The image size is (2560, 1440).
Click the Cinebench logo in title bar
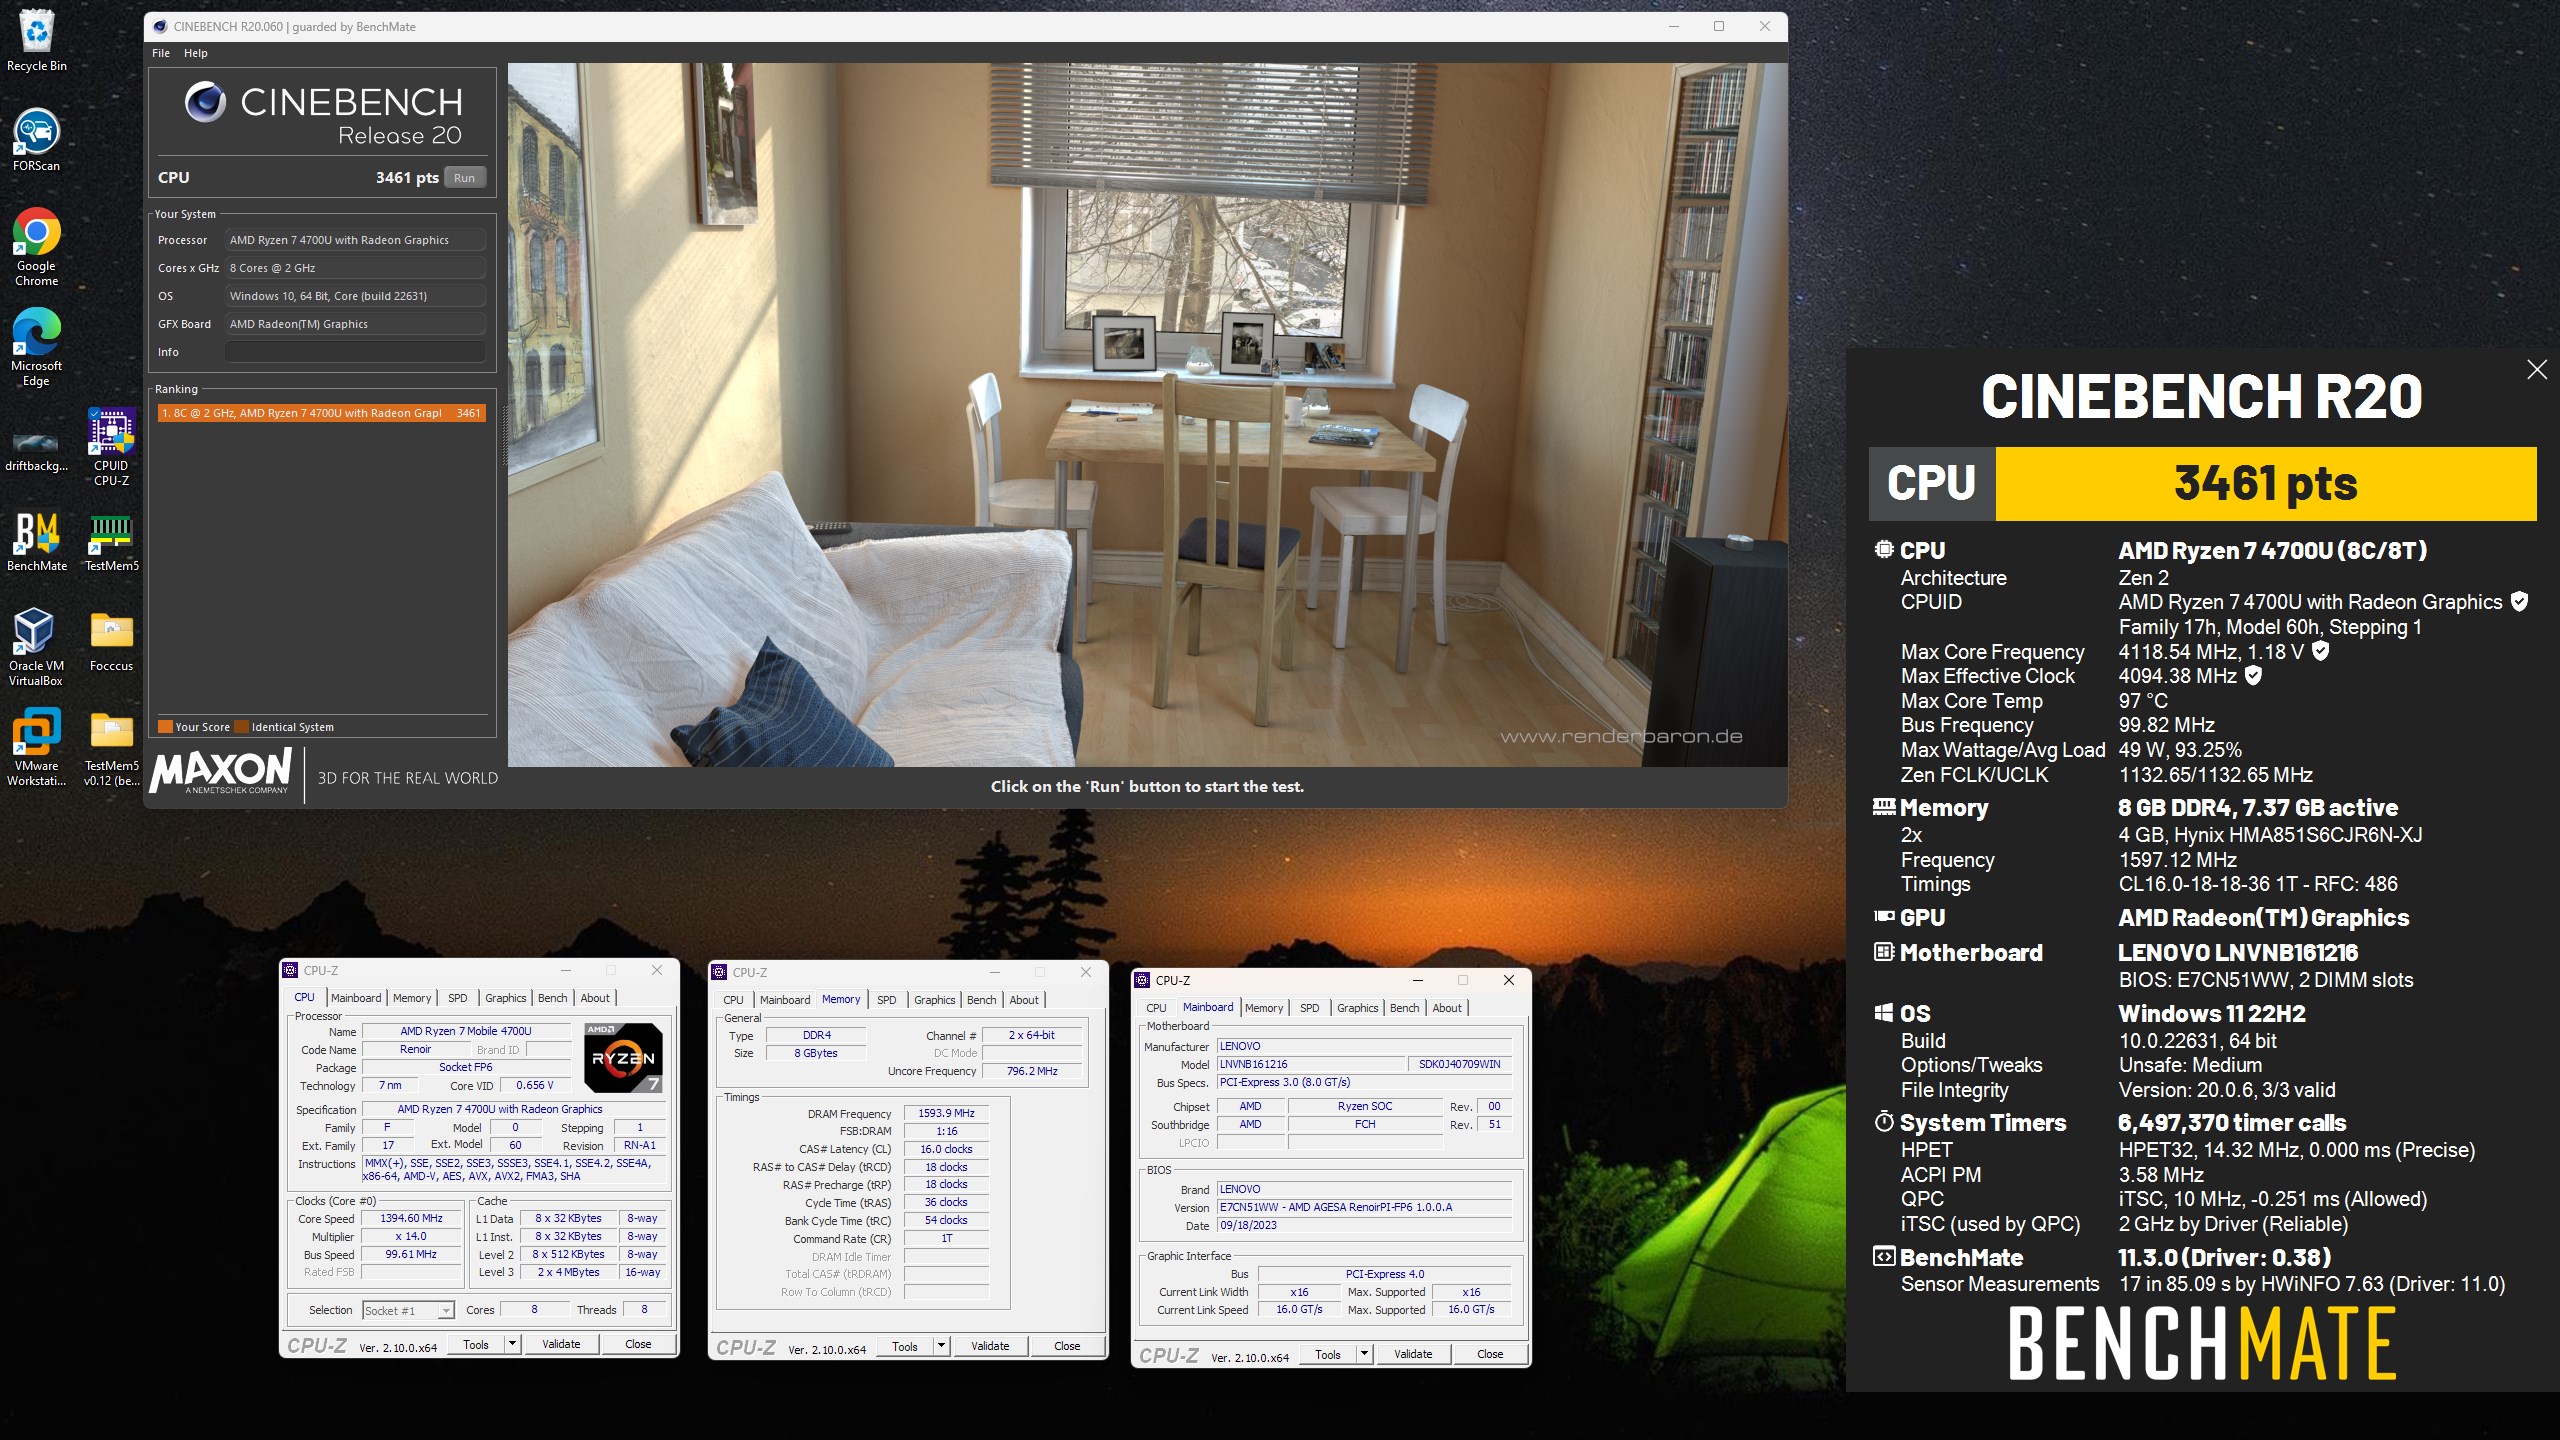pyautogui.click(x=160, y=26)
